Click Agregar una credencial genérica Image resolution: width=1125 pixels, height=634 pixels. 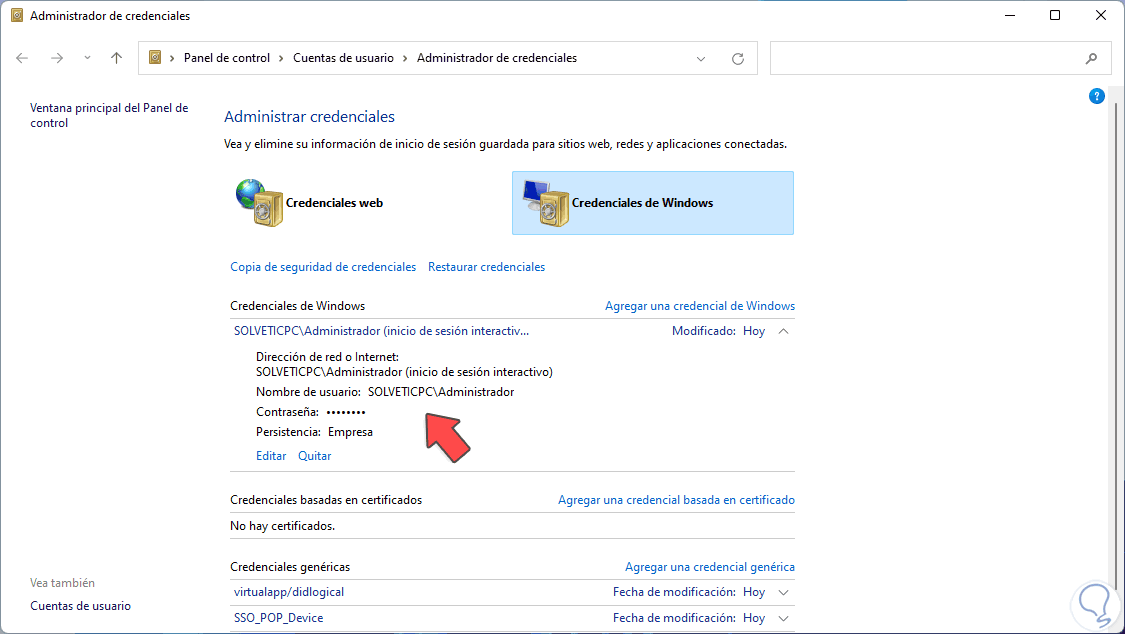click(710, 567)
